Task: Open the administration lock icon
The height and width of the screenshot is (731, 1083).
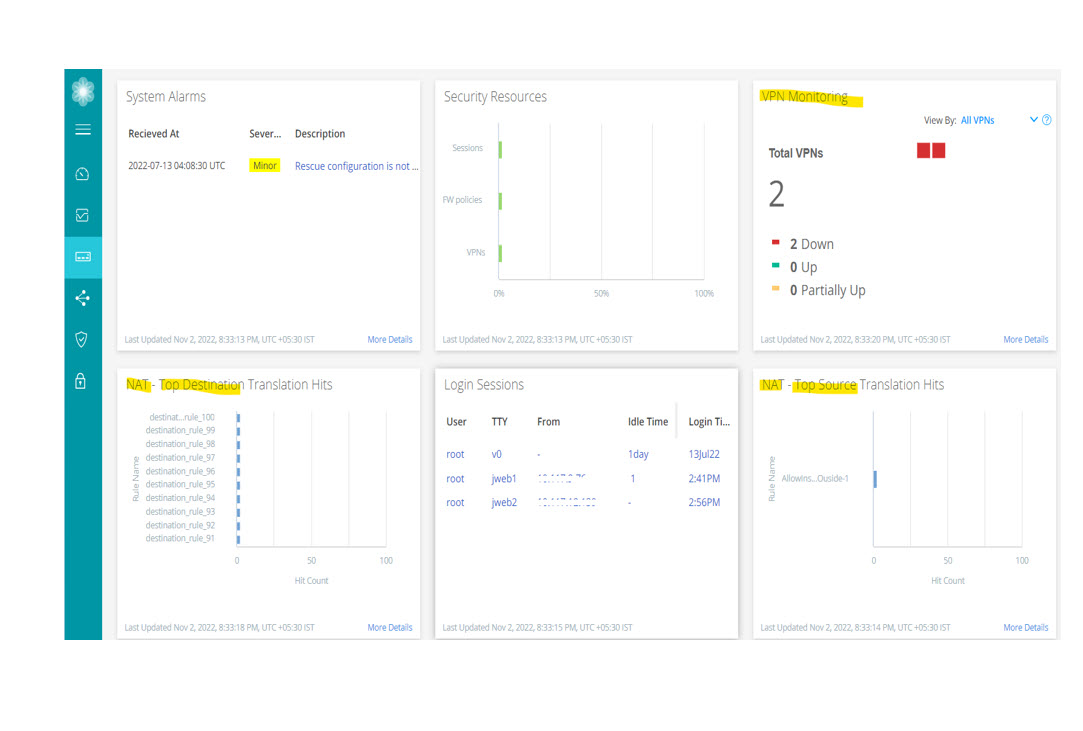Action: coord(81,381)
